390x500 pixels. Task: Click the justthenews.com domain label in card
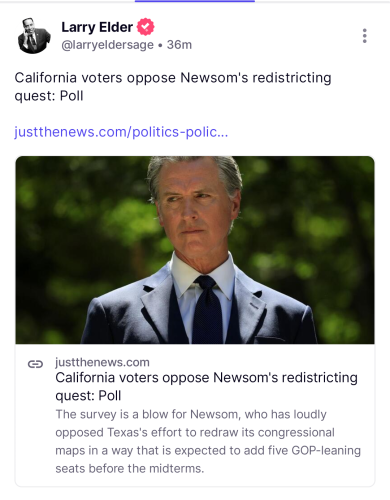102,362
